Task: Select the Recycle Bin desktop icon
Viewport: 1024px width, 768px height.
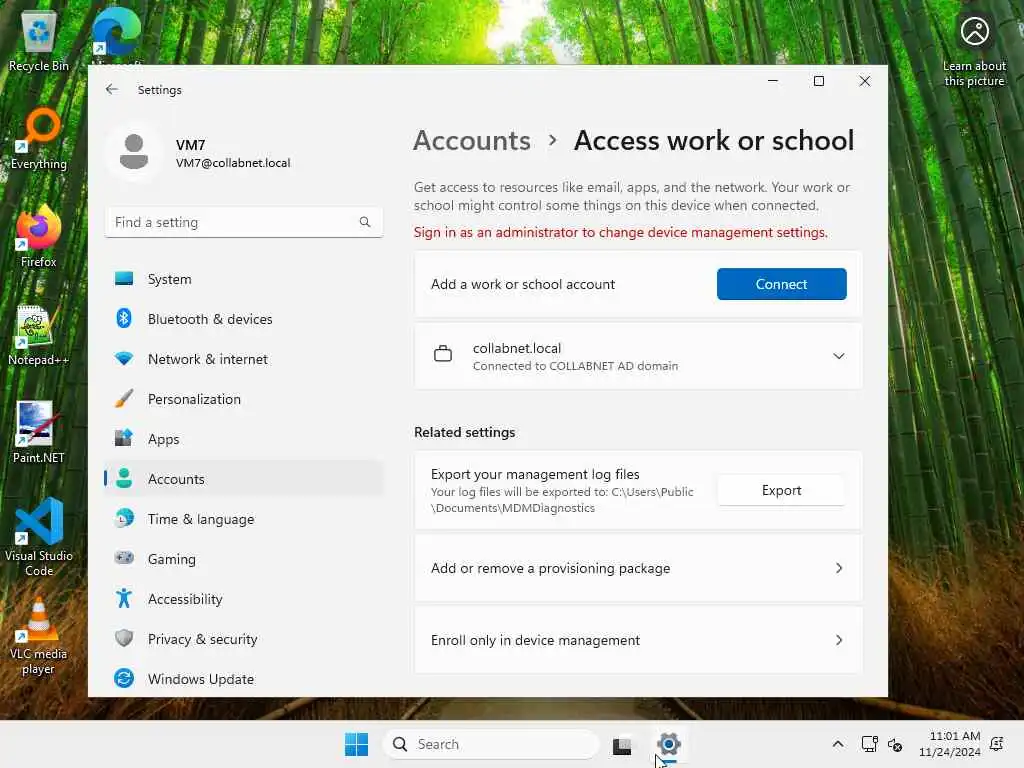Action: point(39,40)
